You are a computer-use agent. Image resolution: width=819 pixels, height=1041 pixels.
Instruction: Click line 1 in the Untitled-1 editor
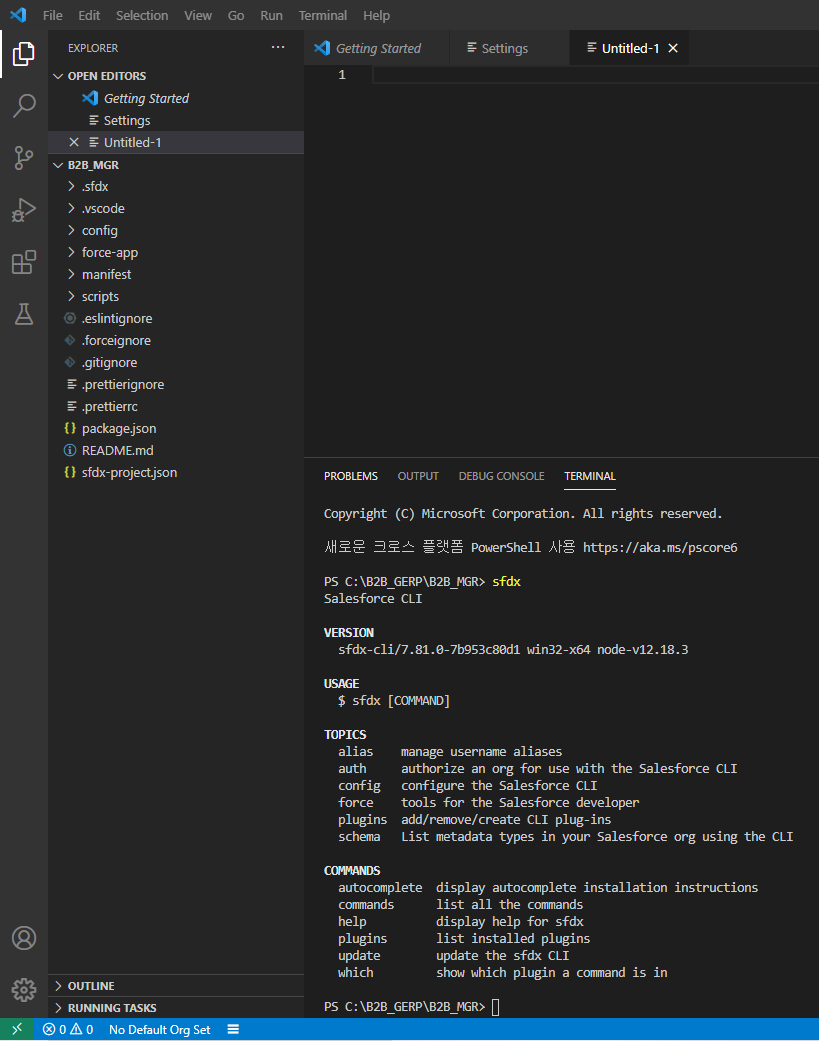595,75
